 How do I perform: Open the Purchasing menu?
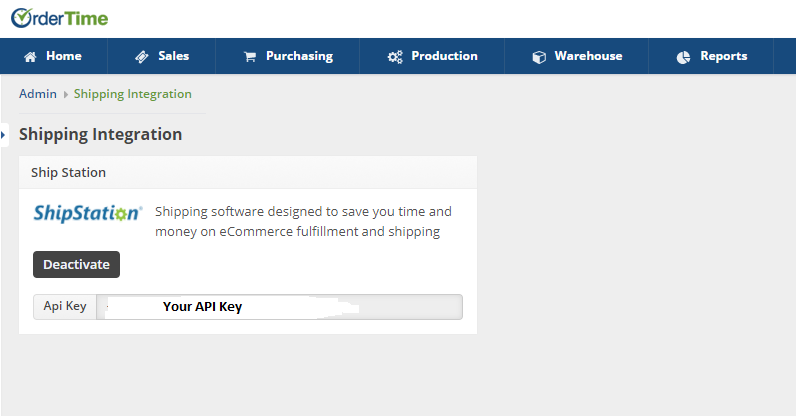tap(288, 56)
